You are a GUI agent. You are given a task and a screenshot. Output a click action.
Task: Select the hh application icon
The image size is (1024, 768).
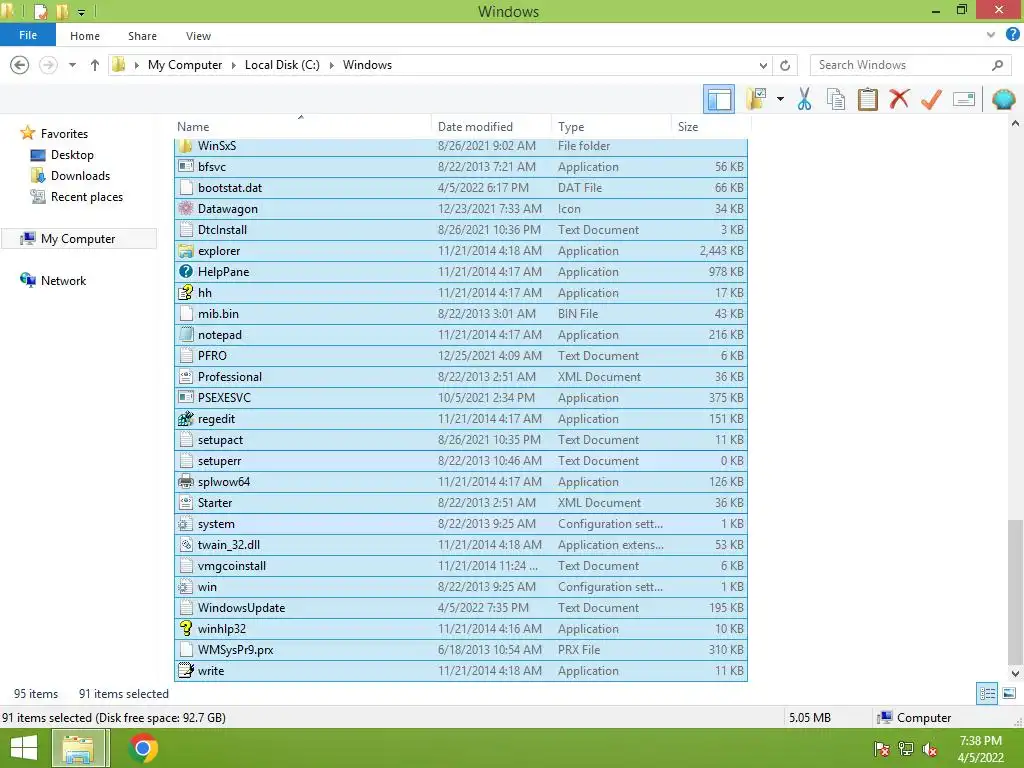tap(185, 293)
